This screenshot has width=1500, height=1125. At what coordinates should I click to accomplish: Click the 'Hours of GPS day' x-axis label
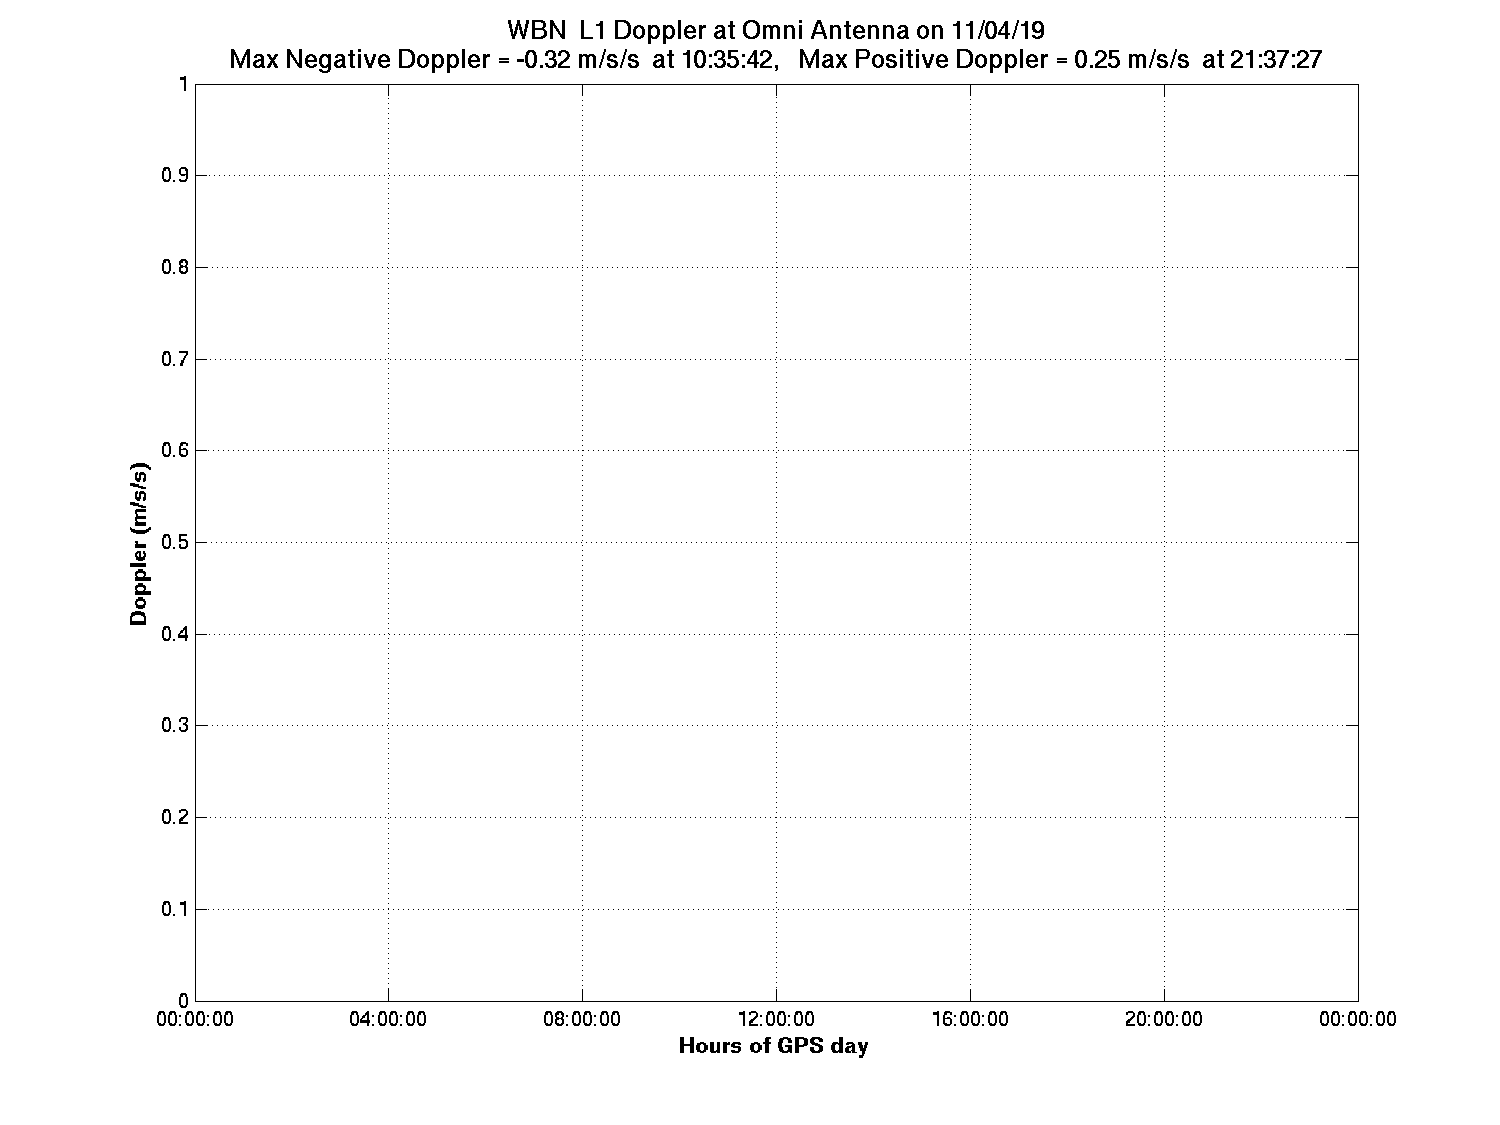773,1046
